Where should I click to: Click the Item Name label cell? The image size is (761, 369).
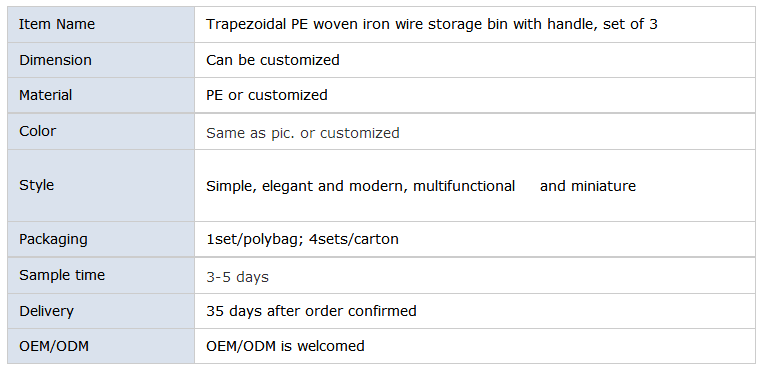101,24
